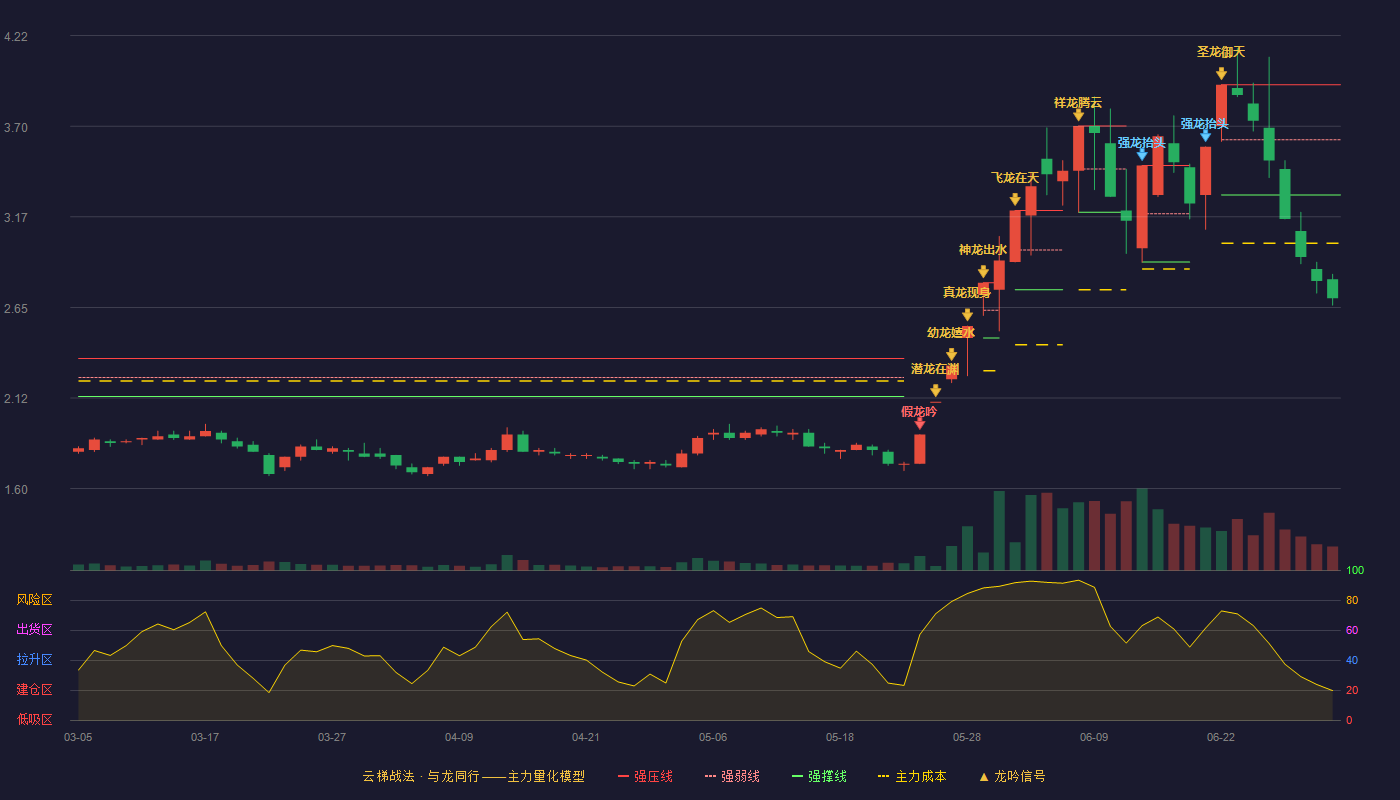Viewport: 1400px width, 800px height.
Task: Click the 05-18 date label
Action: (x=840, y=737)
